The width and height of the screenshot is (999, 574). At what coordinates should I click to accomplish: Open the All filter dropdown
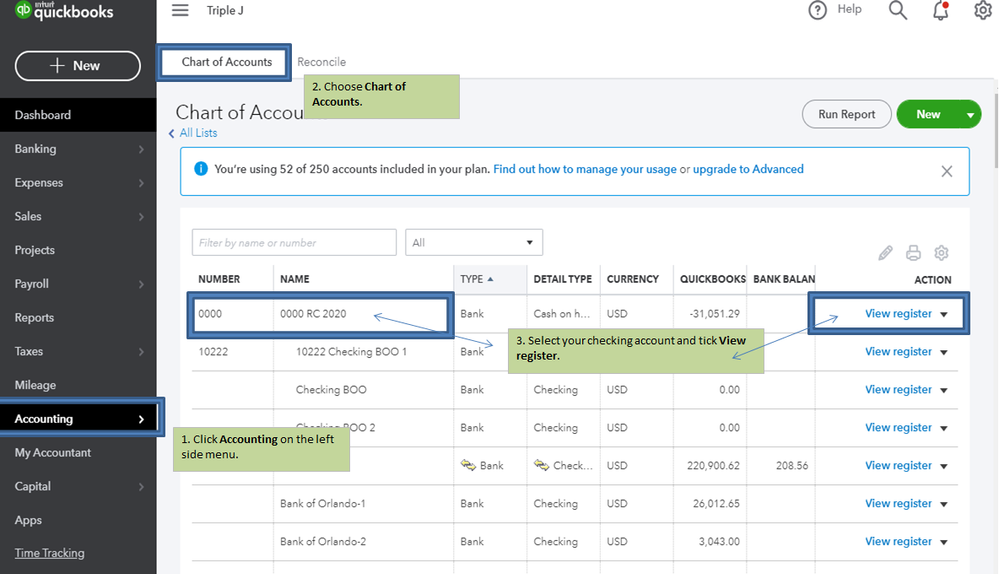473,242
